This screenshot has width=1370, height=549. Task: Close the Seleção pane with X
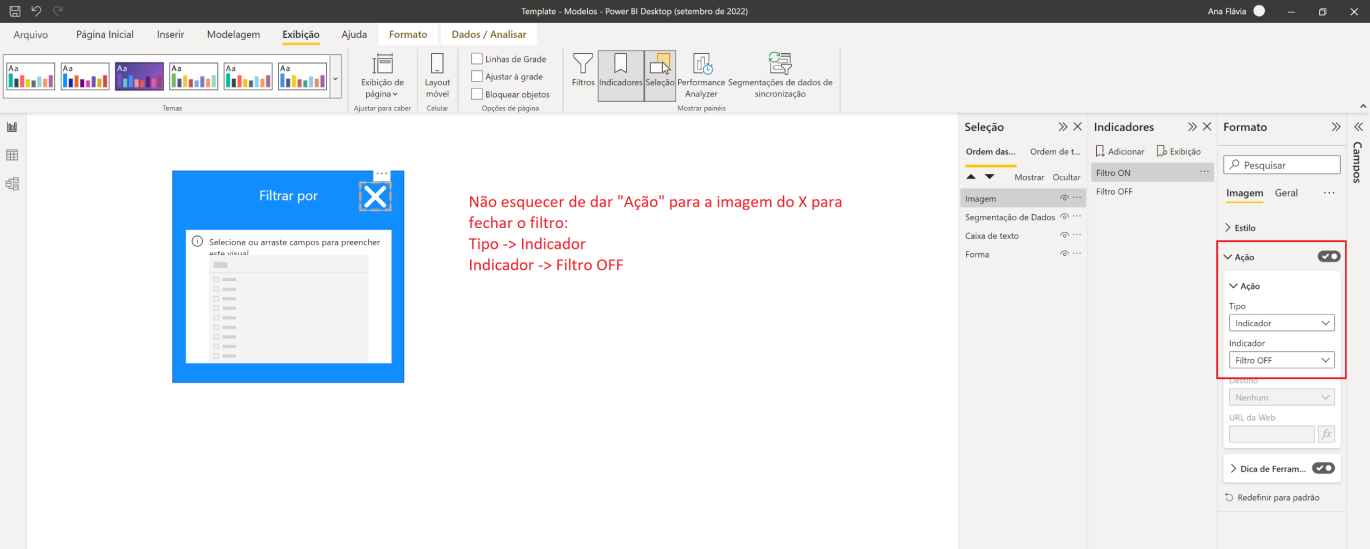(x=1077, y=127)
